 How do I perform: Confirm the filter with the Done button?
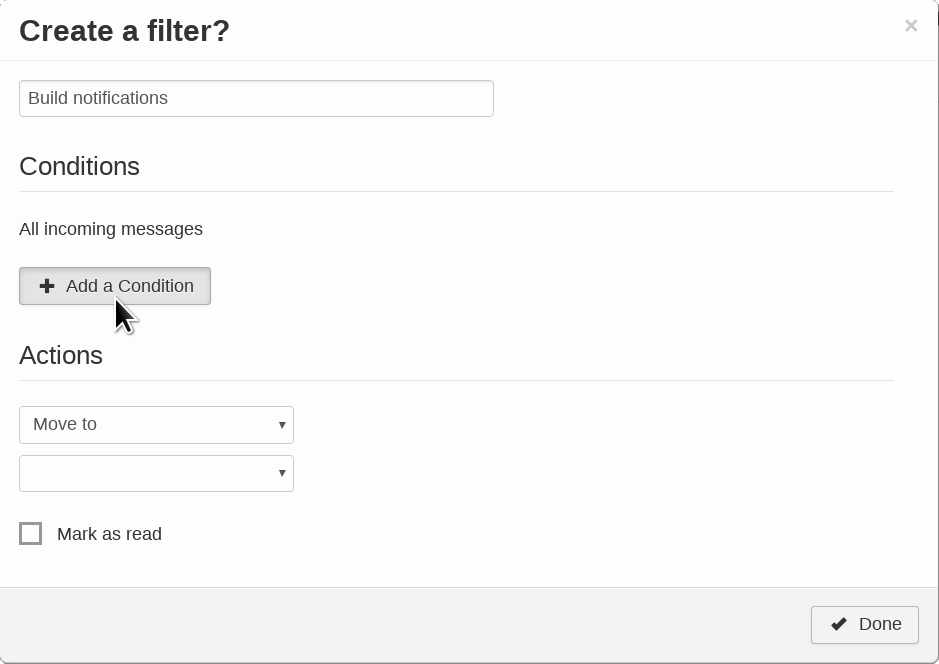click(865, 624)
